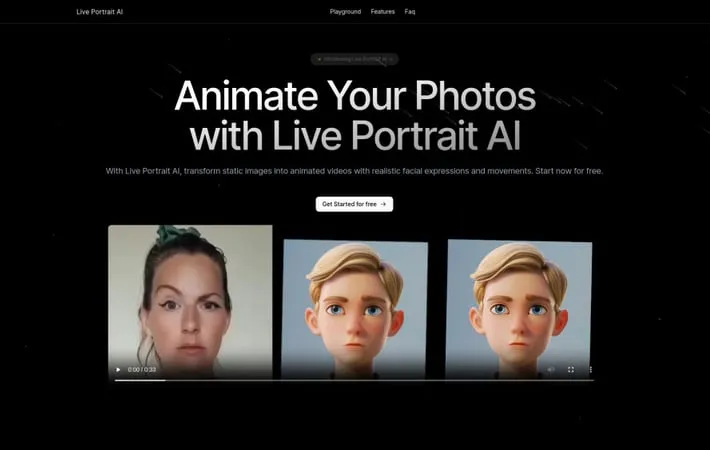Click the Live Portrait AI logo
Viewport: 710px width, 450px height.
click(x=100, y=12)
